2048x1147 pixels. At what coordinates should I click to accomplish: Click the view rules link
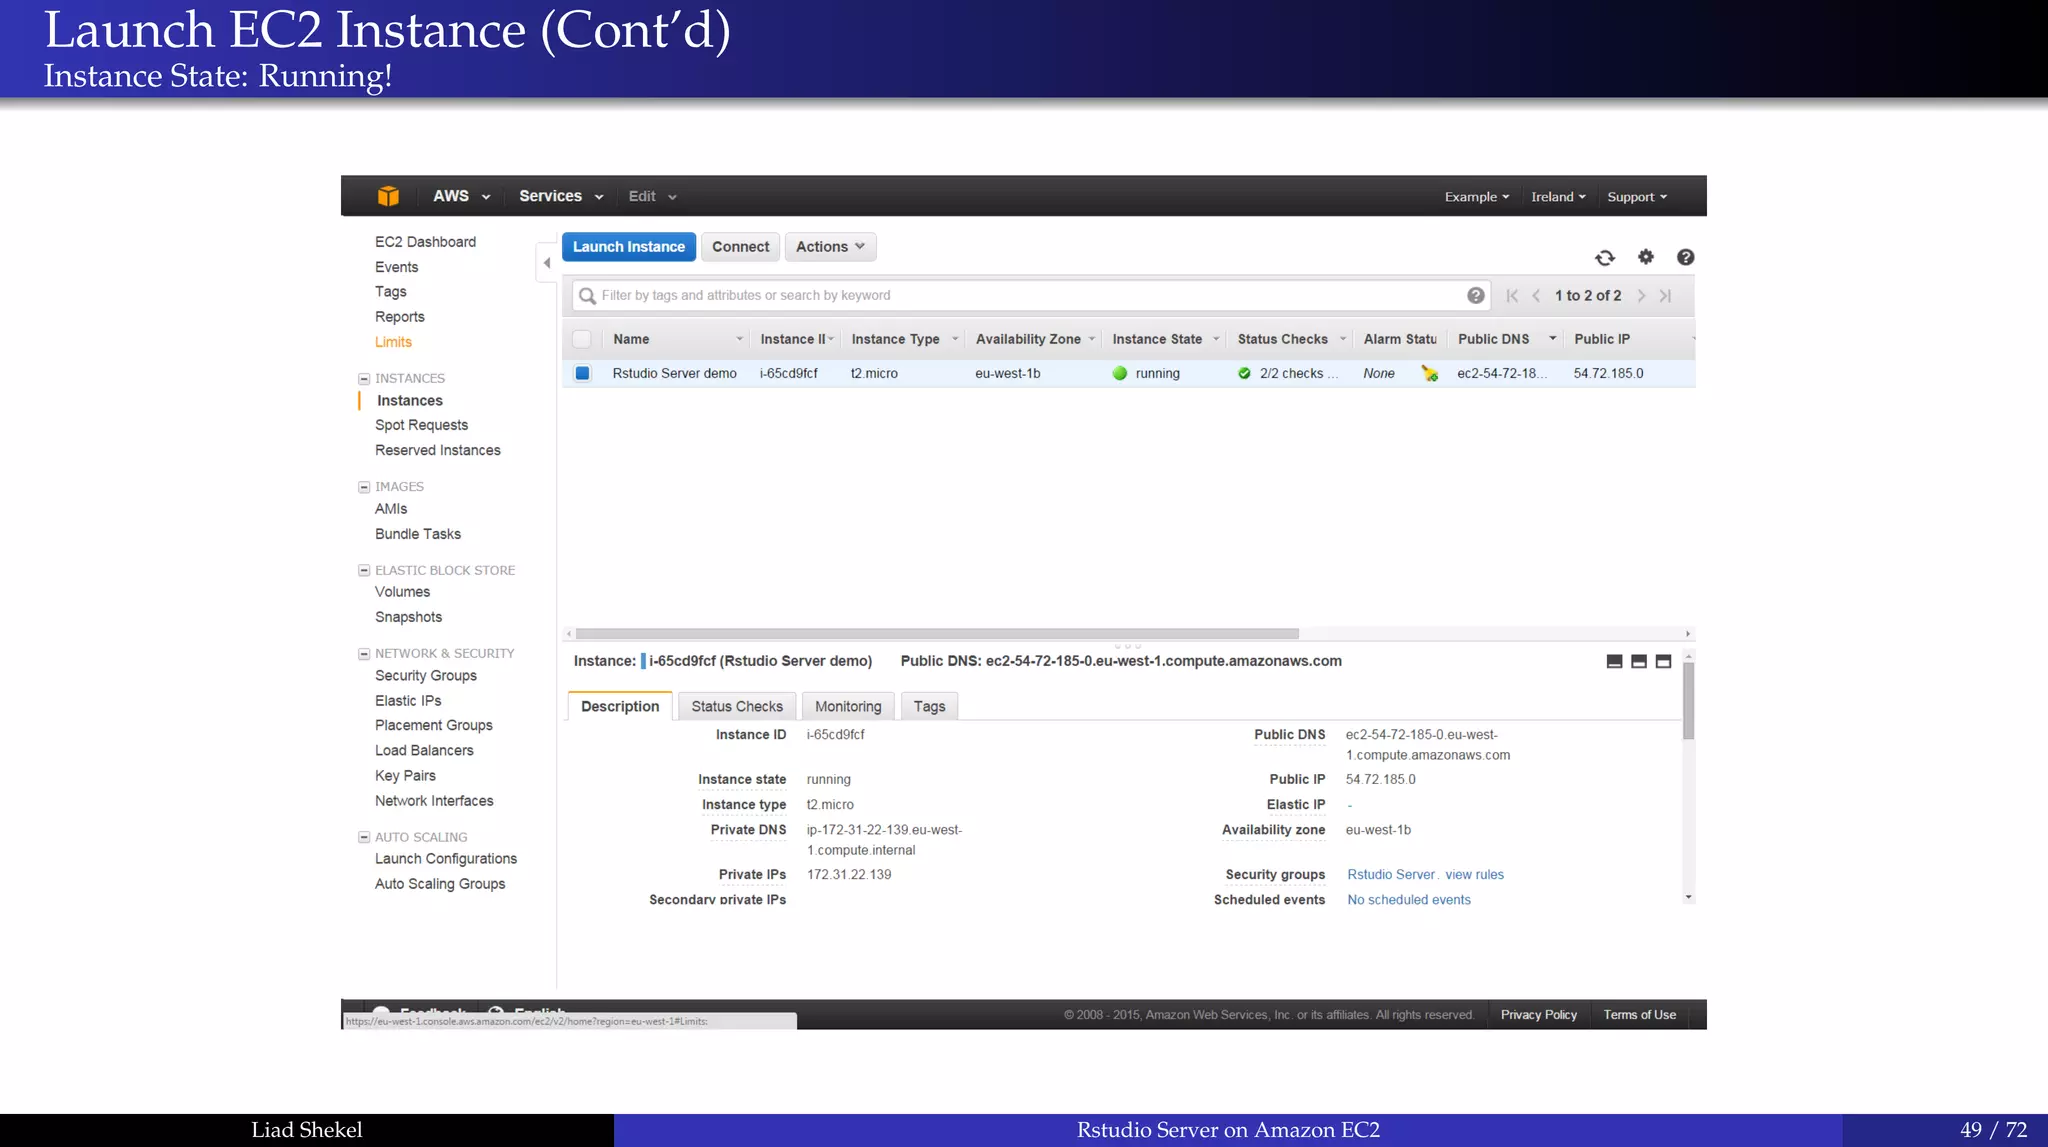(x=1474, y=875)
